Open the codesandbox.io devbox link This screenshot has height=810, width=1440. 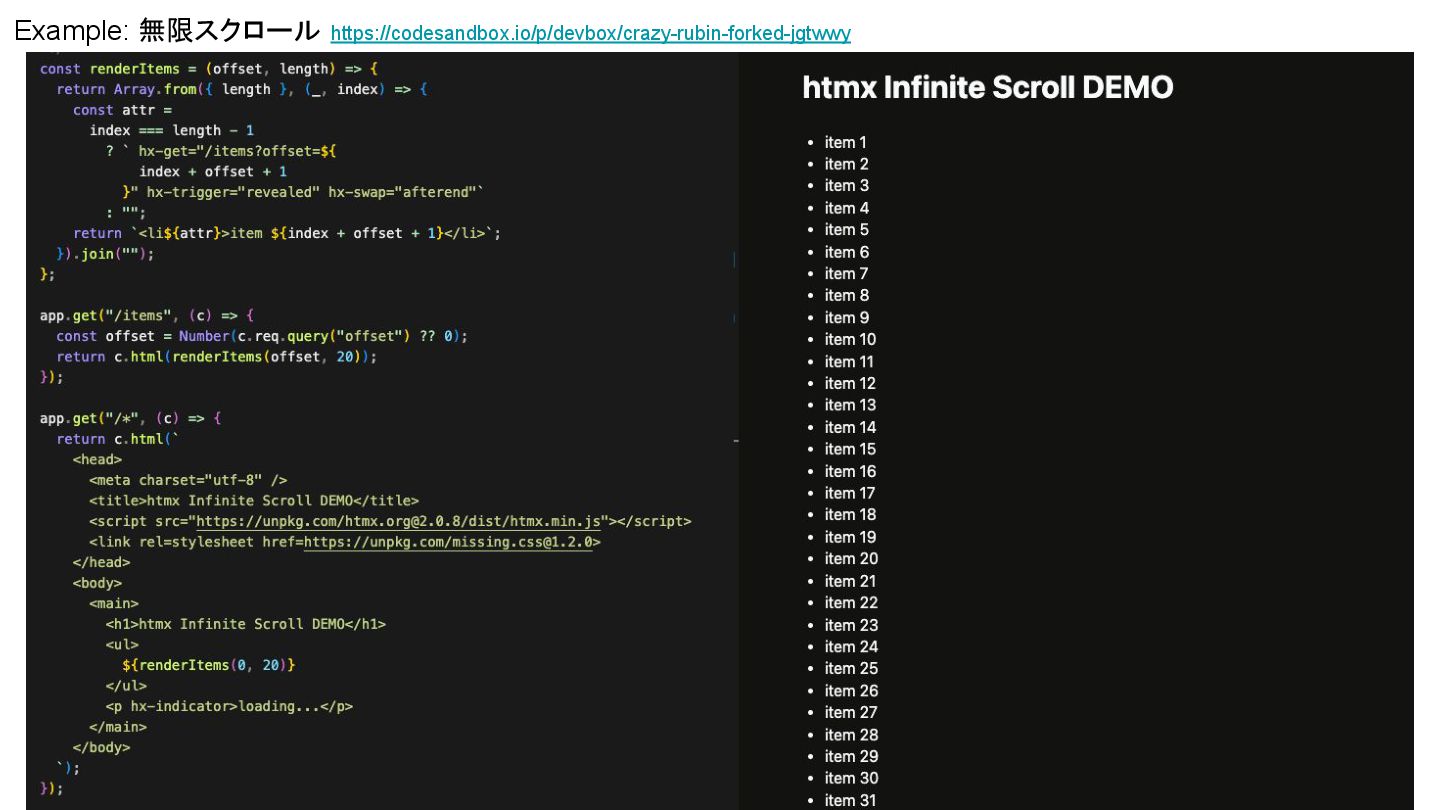(590, 34)
